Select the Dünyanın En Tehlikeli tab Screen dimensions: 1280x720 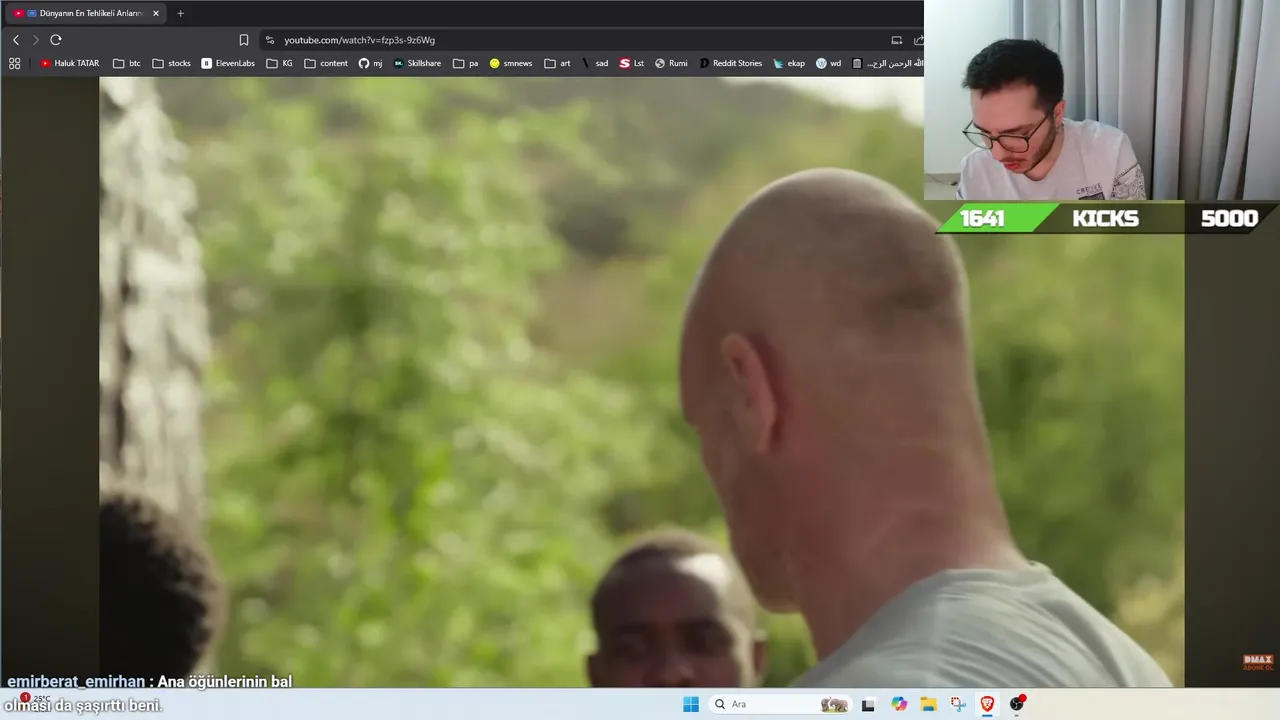point(85,13)
